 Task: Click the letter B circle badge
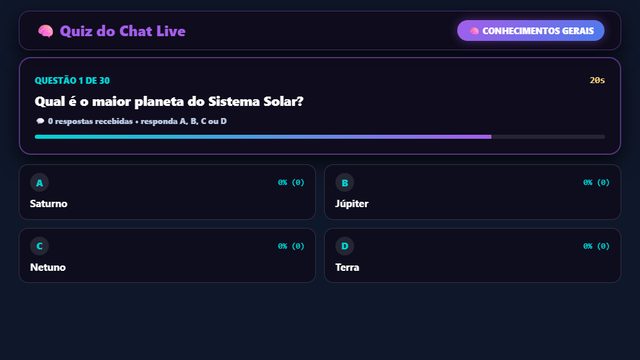pos(345,183)
